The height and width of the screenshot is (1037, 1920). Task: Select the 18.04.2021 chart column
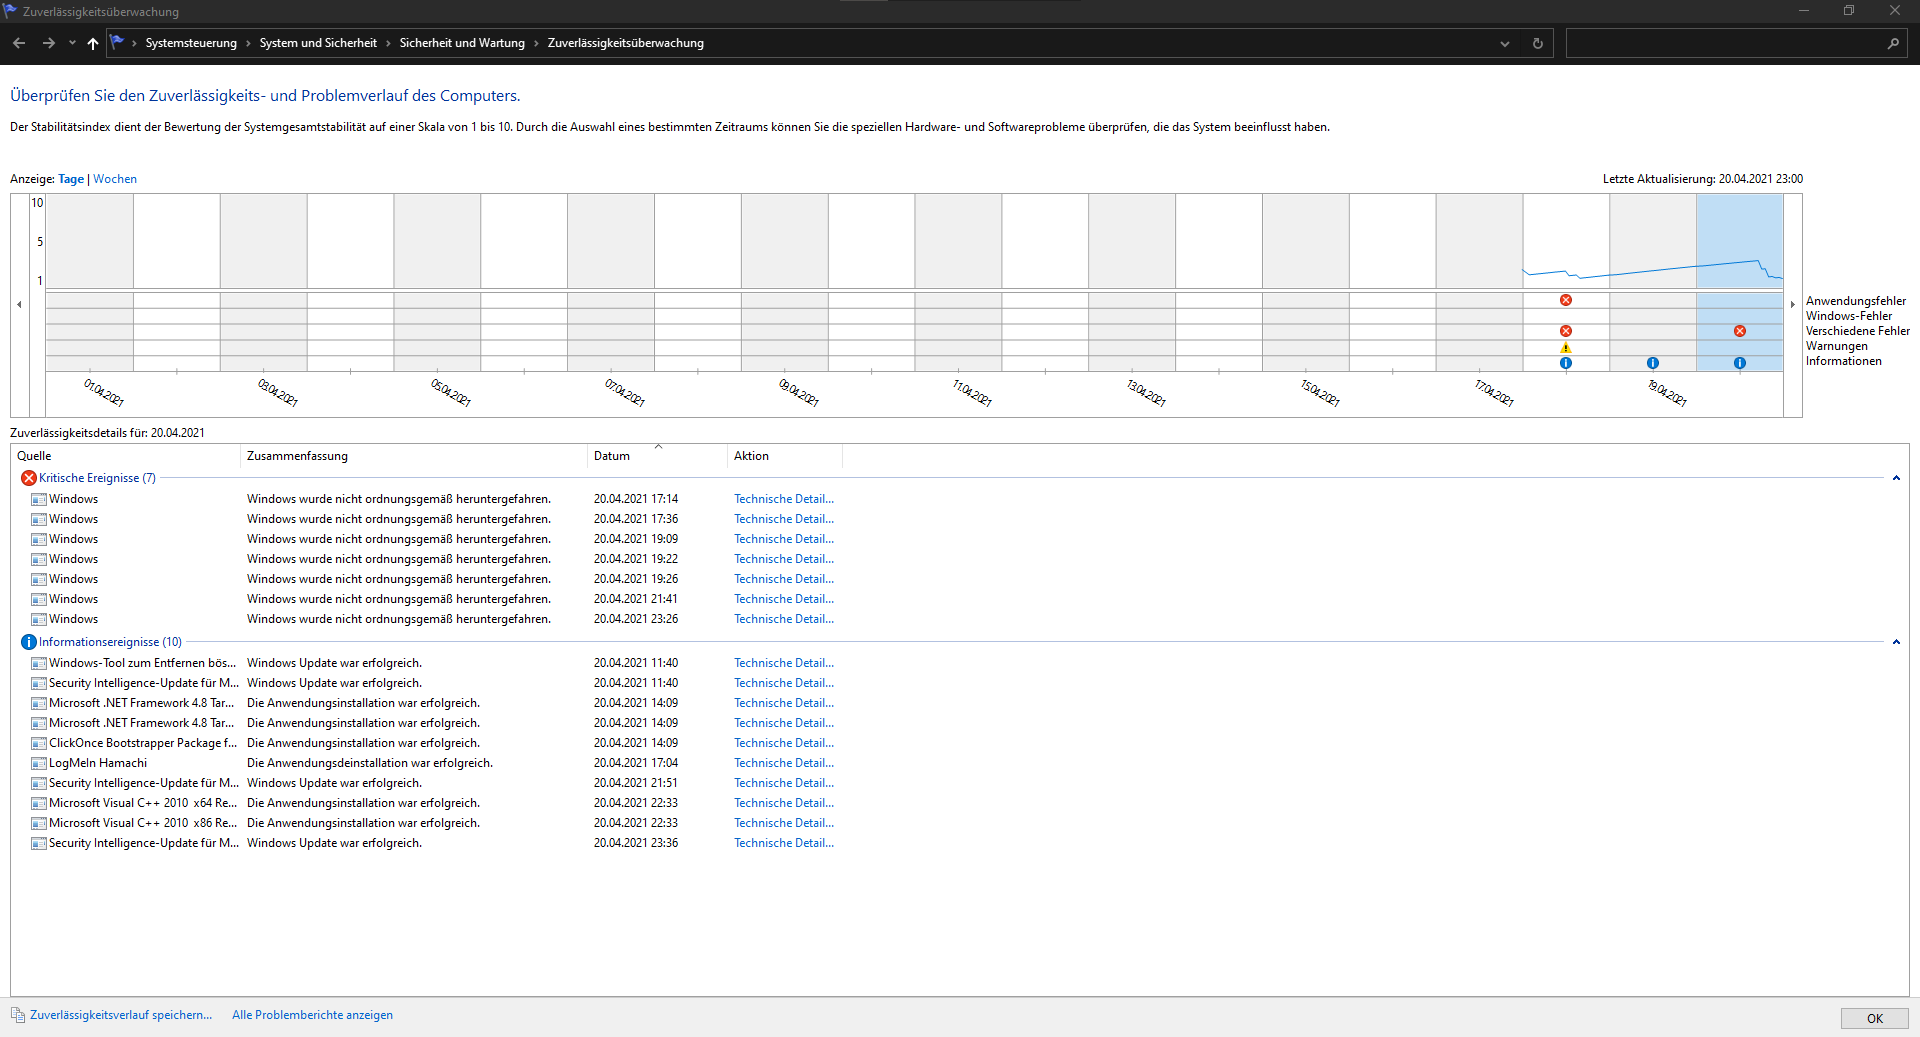click(x=1566, y=283)
